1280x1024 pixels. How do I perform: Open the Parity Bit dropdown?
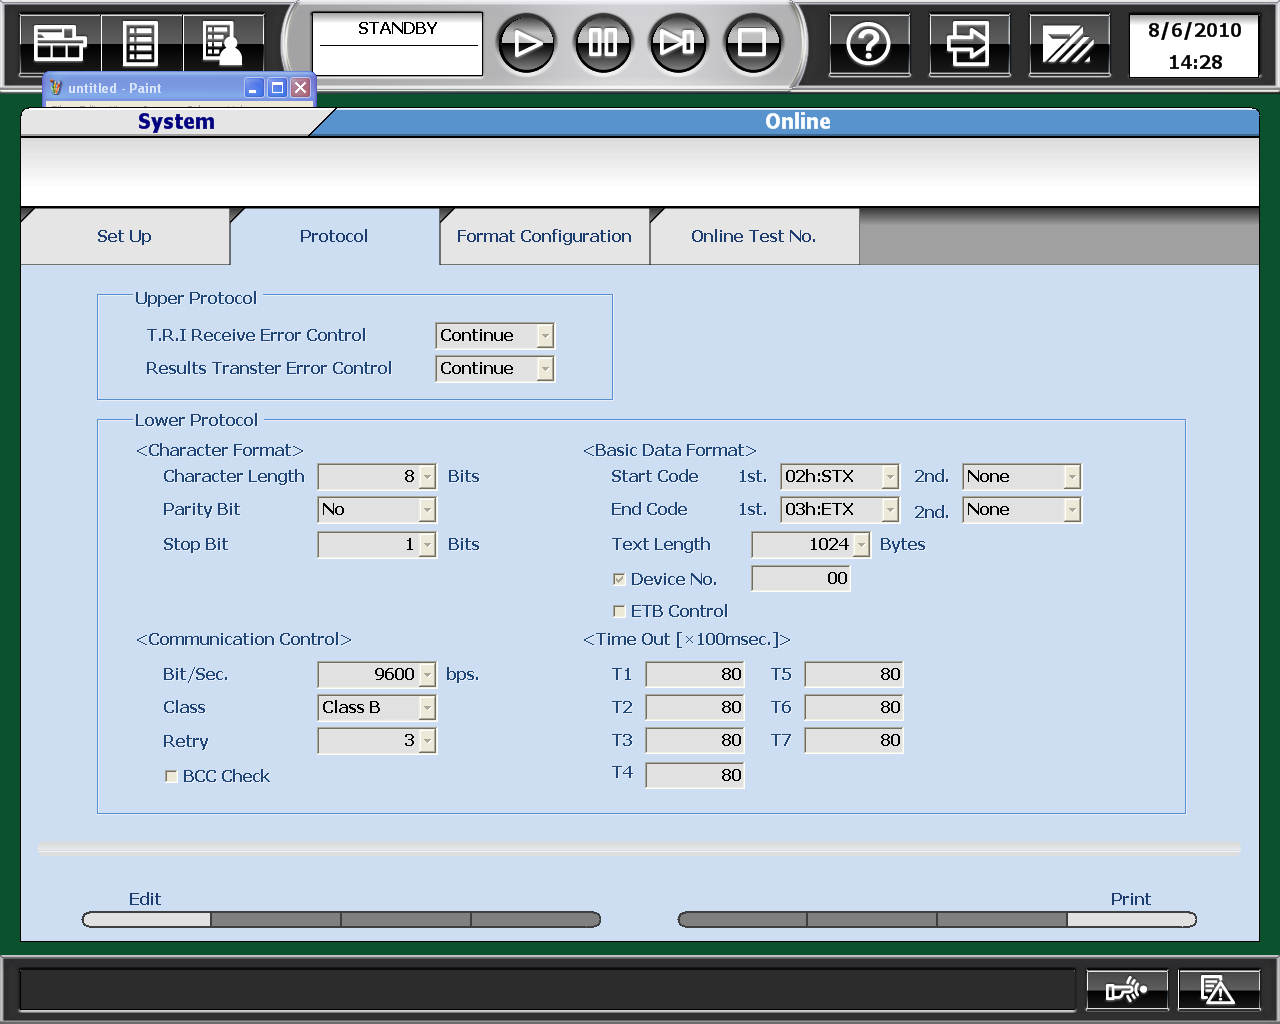pos(427,510)
